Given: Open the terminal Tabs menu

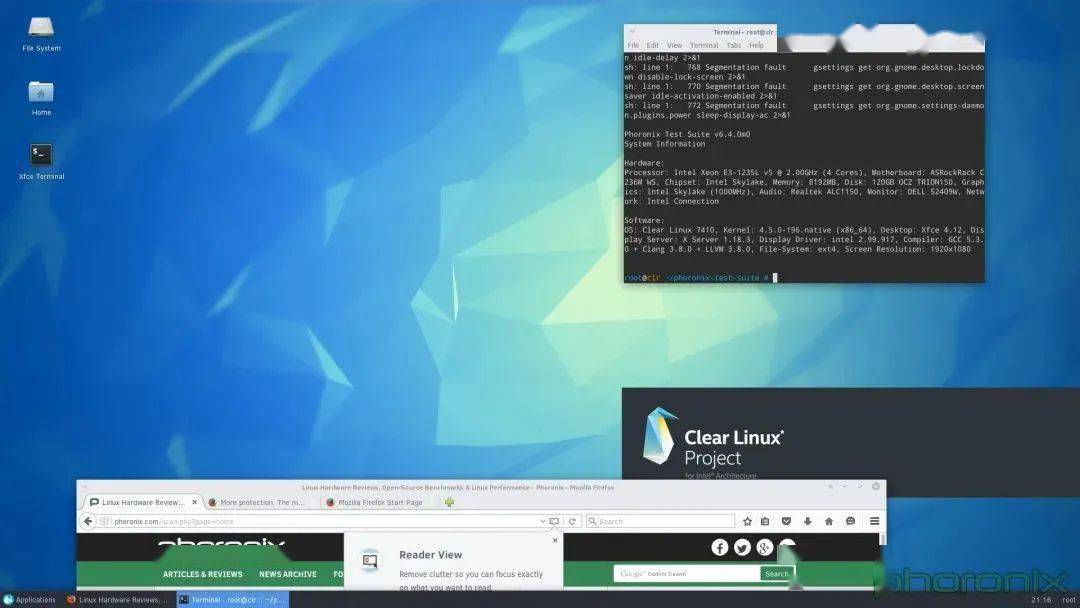Looking at the screenshot, I should 734,45.
